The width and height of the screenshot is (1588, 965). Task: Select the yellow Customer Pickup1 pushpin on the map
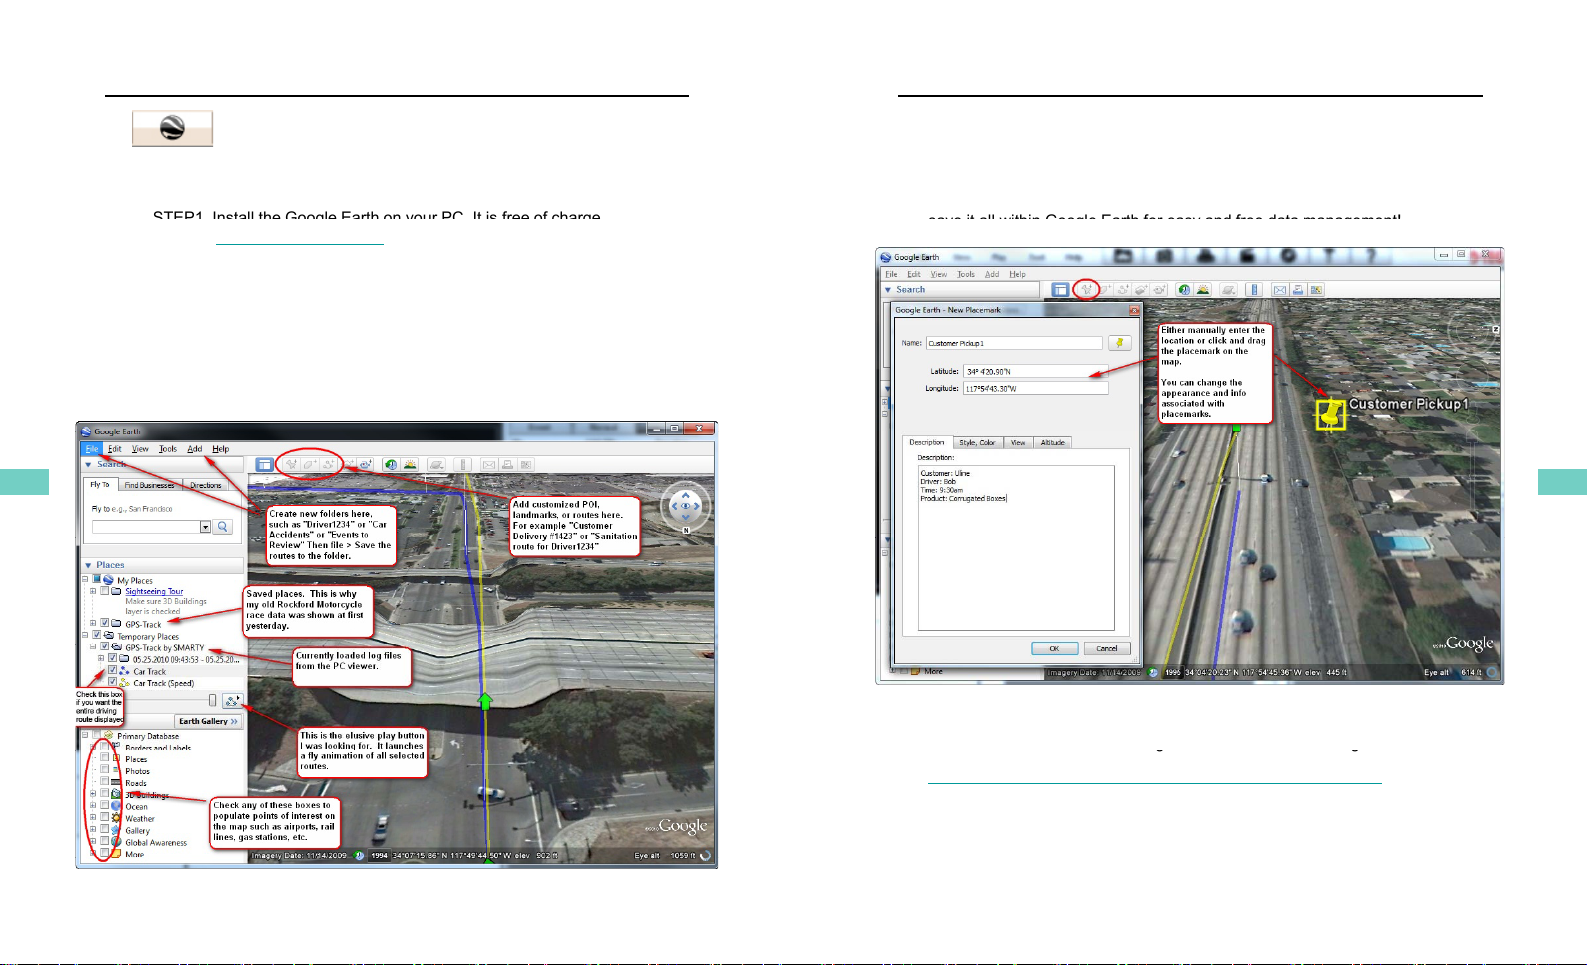tap(1330, 413)
